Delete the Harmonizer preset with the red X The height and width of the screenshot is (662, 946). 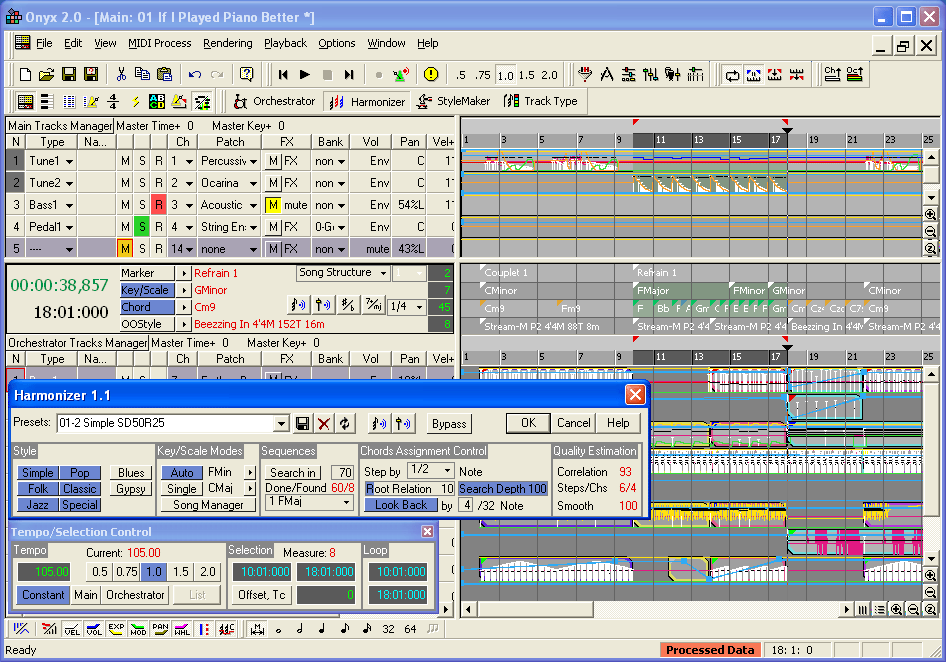coord(324,424)
